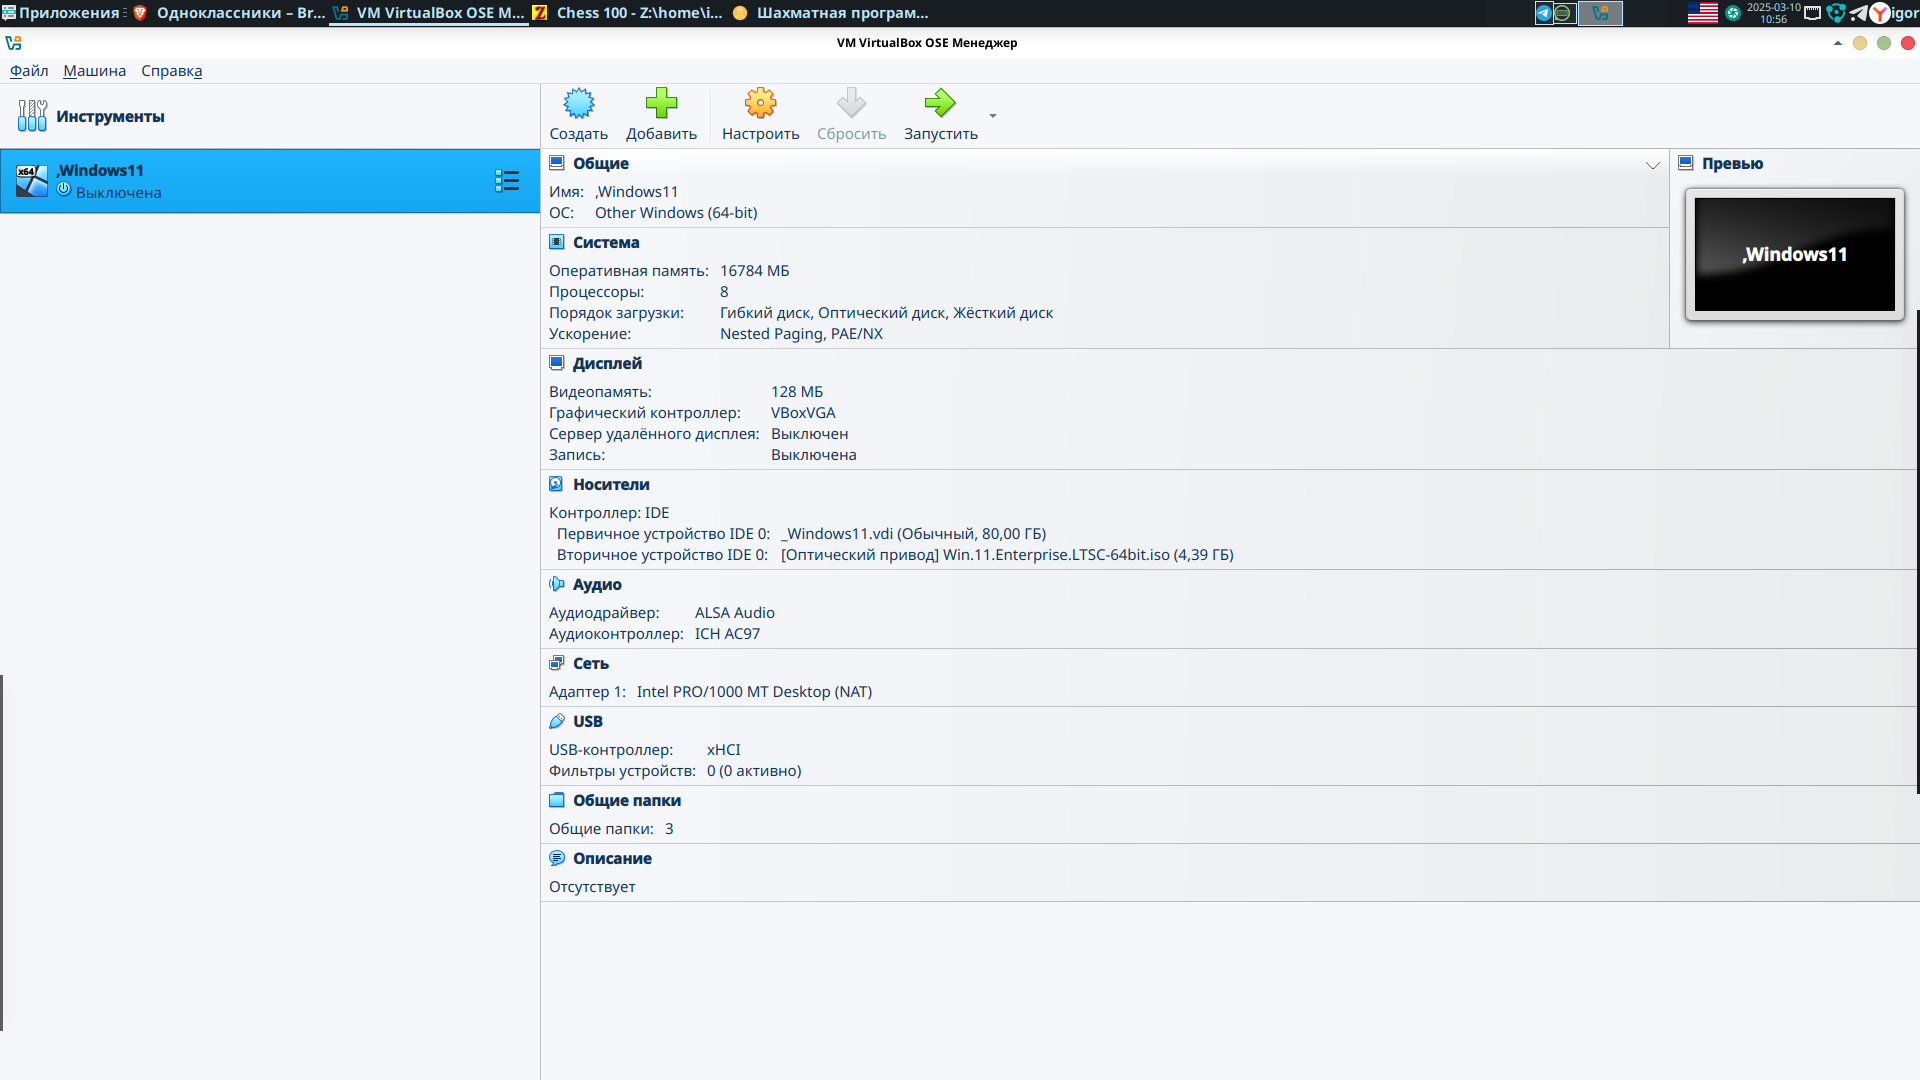Click the Win.11.Enterprise.LTSC-64bit.iso optical drive entry
The width and height of the screenshot is (1920, 1080).
pos(1007,554)
